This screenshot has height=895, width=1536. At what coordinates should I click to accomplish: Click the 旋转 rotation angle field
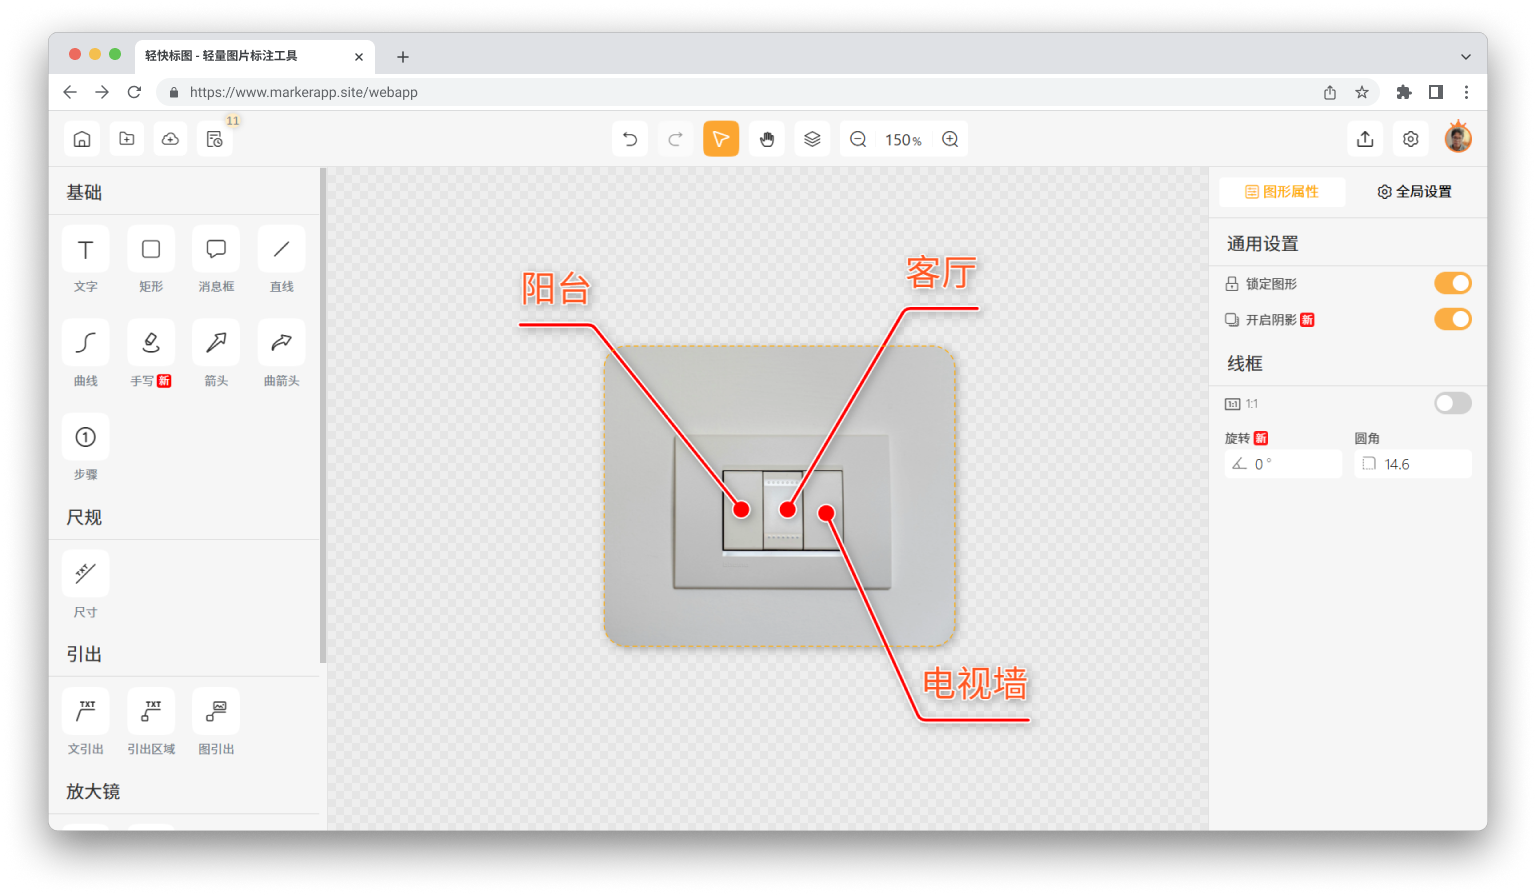pyautogui.click(x=1284, y=464)
